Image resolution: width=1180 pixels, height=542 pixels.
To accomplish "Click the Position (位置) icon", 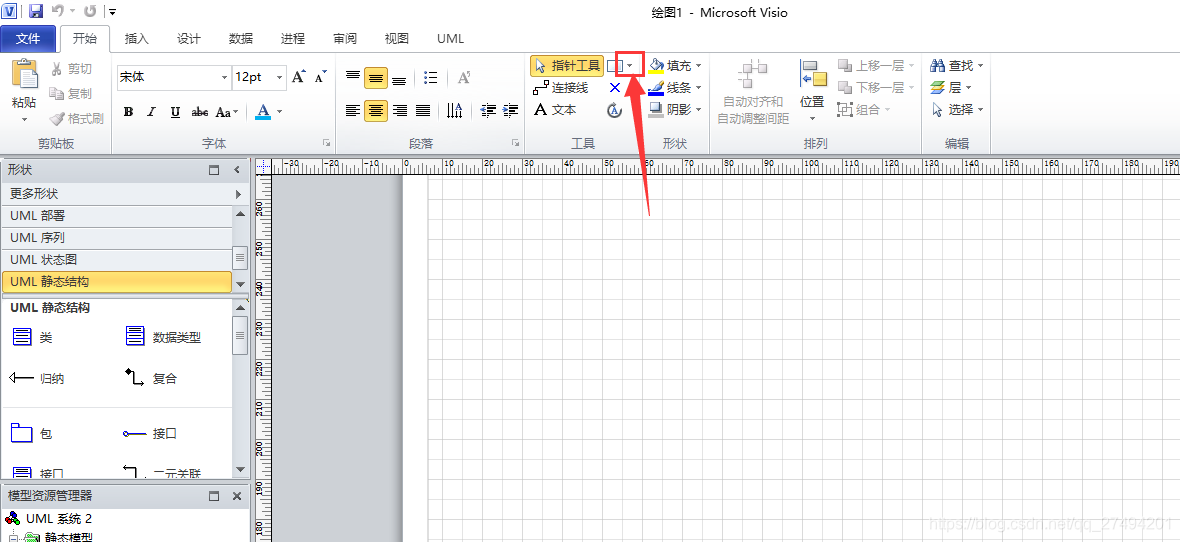I will pos(813,73).
